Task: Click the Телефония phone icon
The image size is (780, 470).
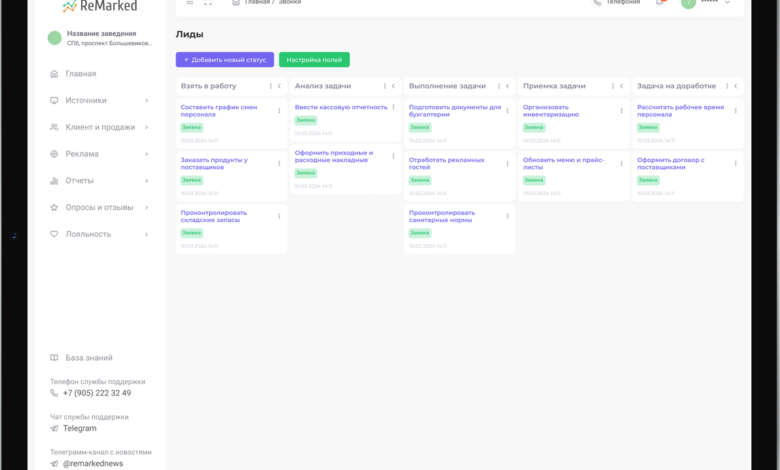Action: 597,3
